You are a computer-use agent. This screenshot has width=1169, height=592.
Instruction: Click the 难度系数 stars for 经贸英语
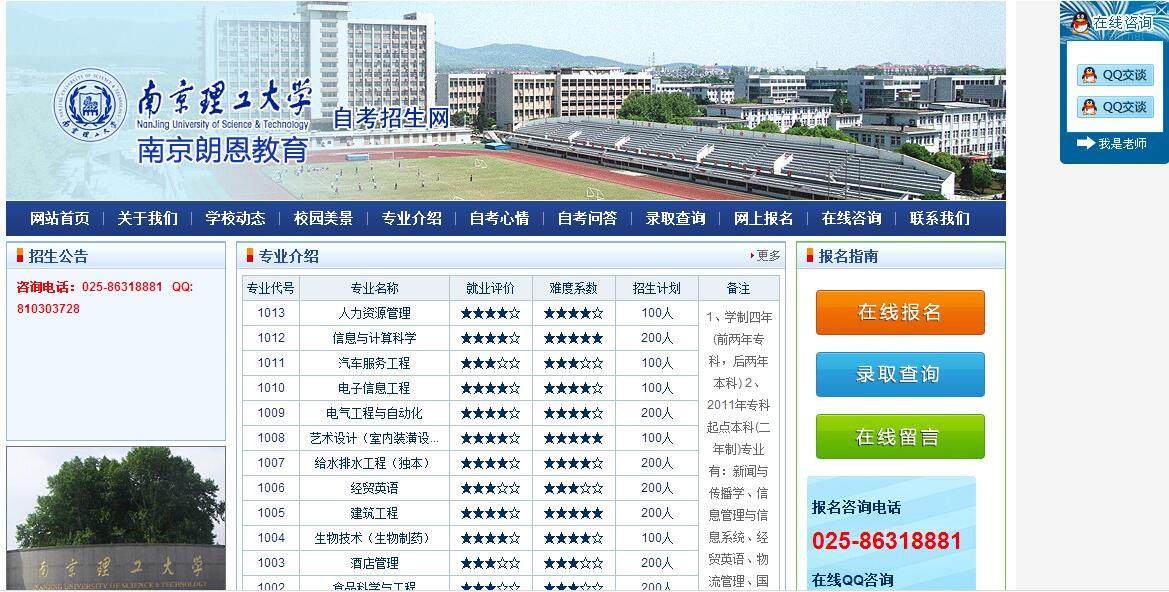(x=573, y=488)
